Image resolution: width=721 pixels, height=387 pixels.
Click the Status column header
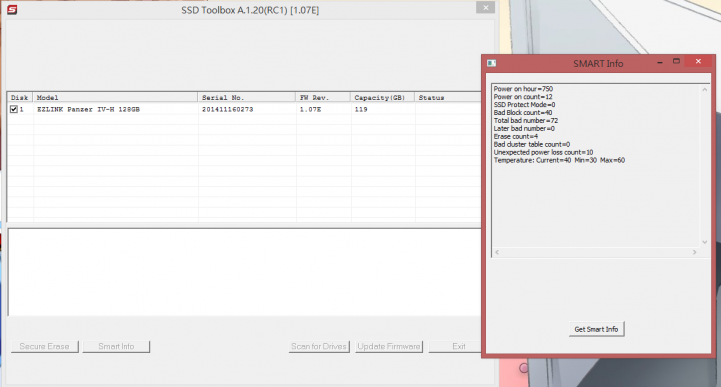click(448, 97)
